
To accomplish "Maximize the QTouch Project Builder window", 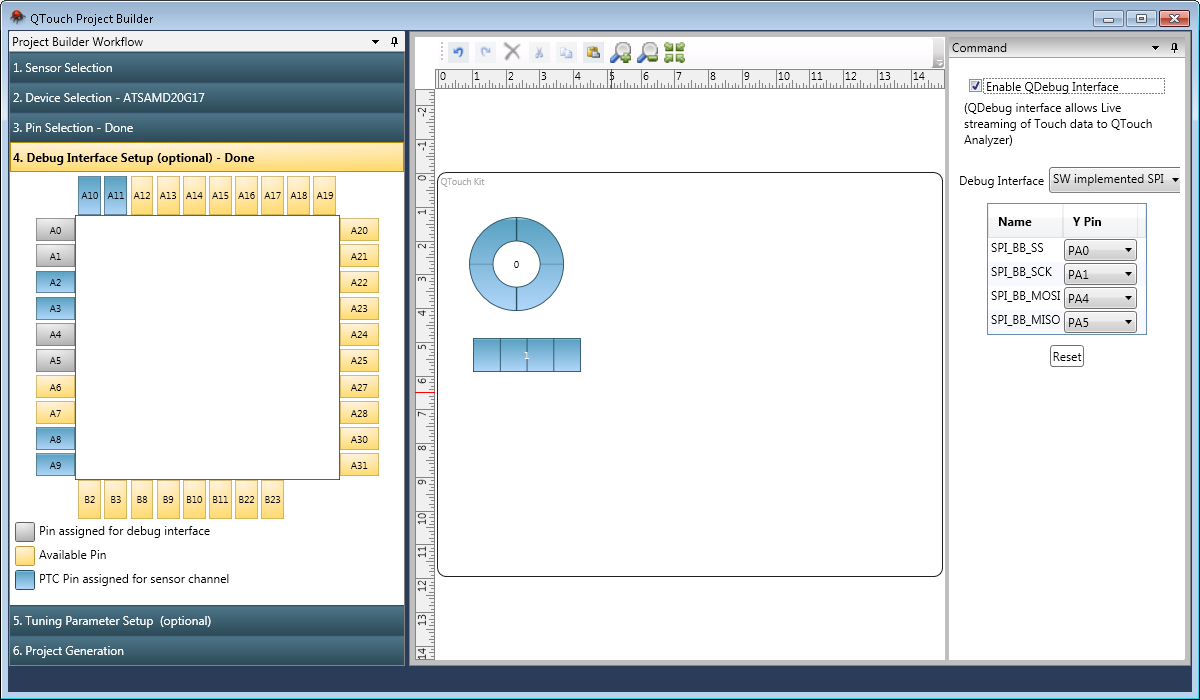I will [1141, 18].
